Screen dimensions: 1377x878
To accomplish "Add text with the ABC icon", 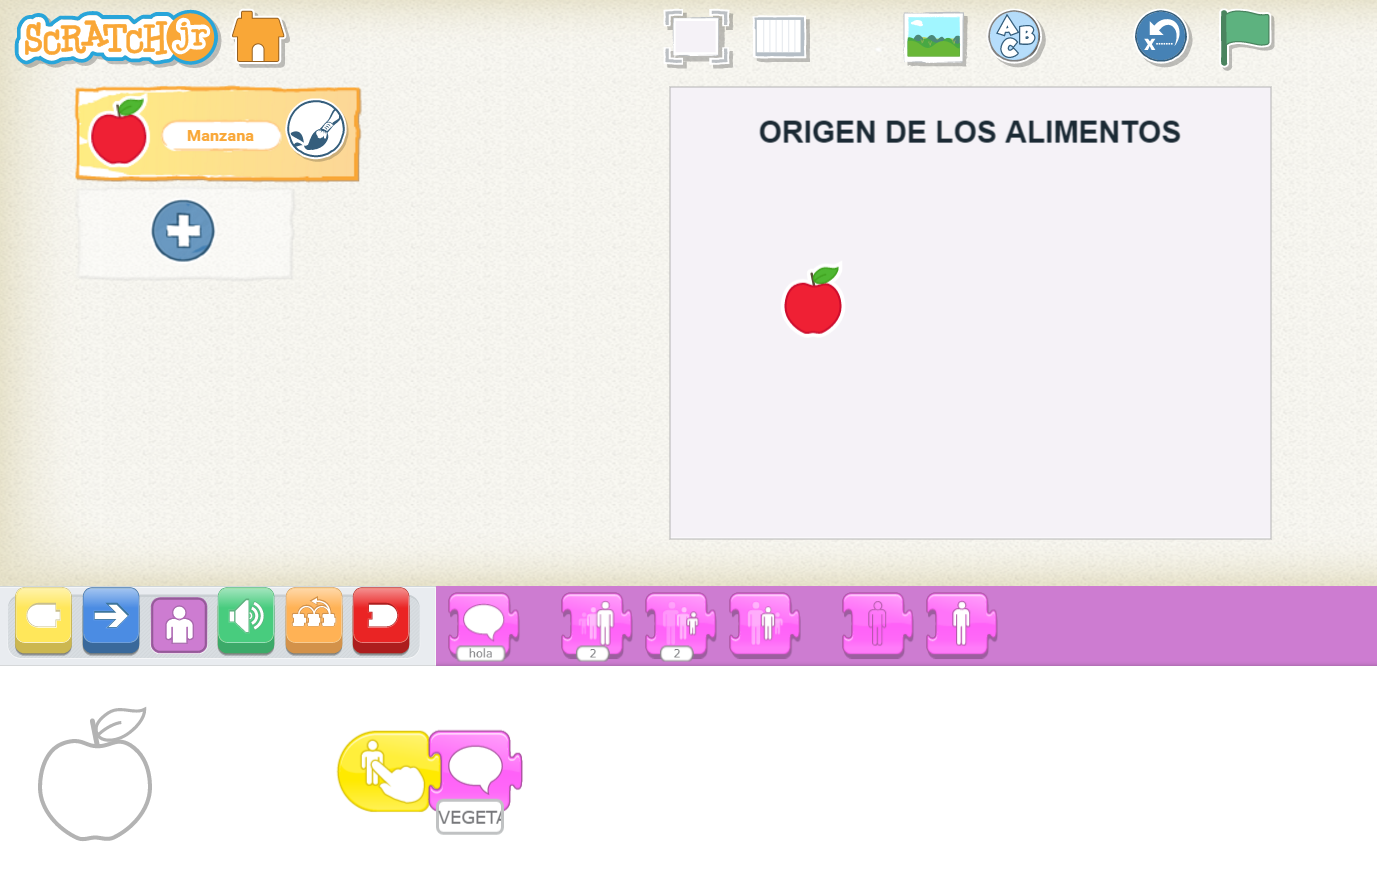I will coord(1016,38).
